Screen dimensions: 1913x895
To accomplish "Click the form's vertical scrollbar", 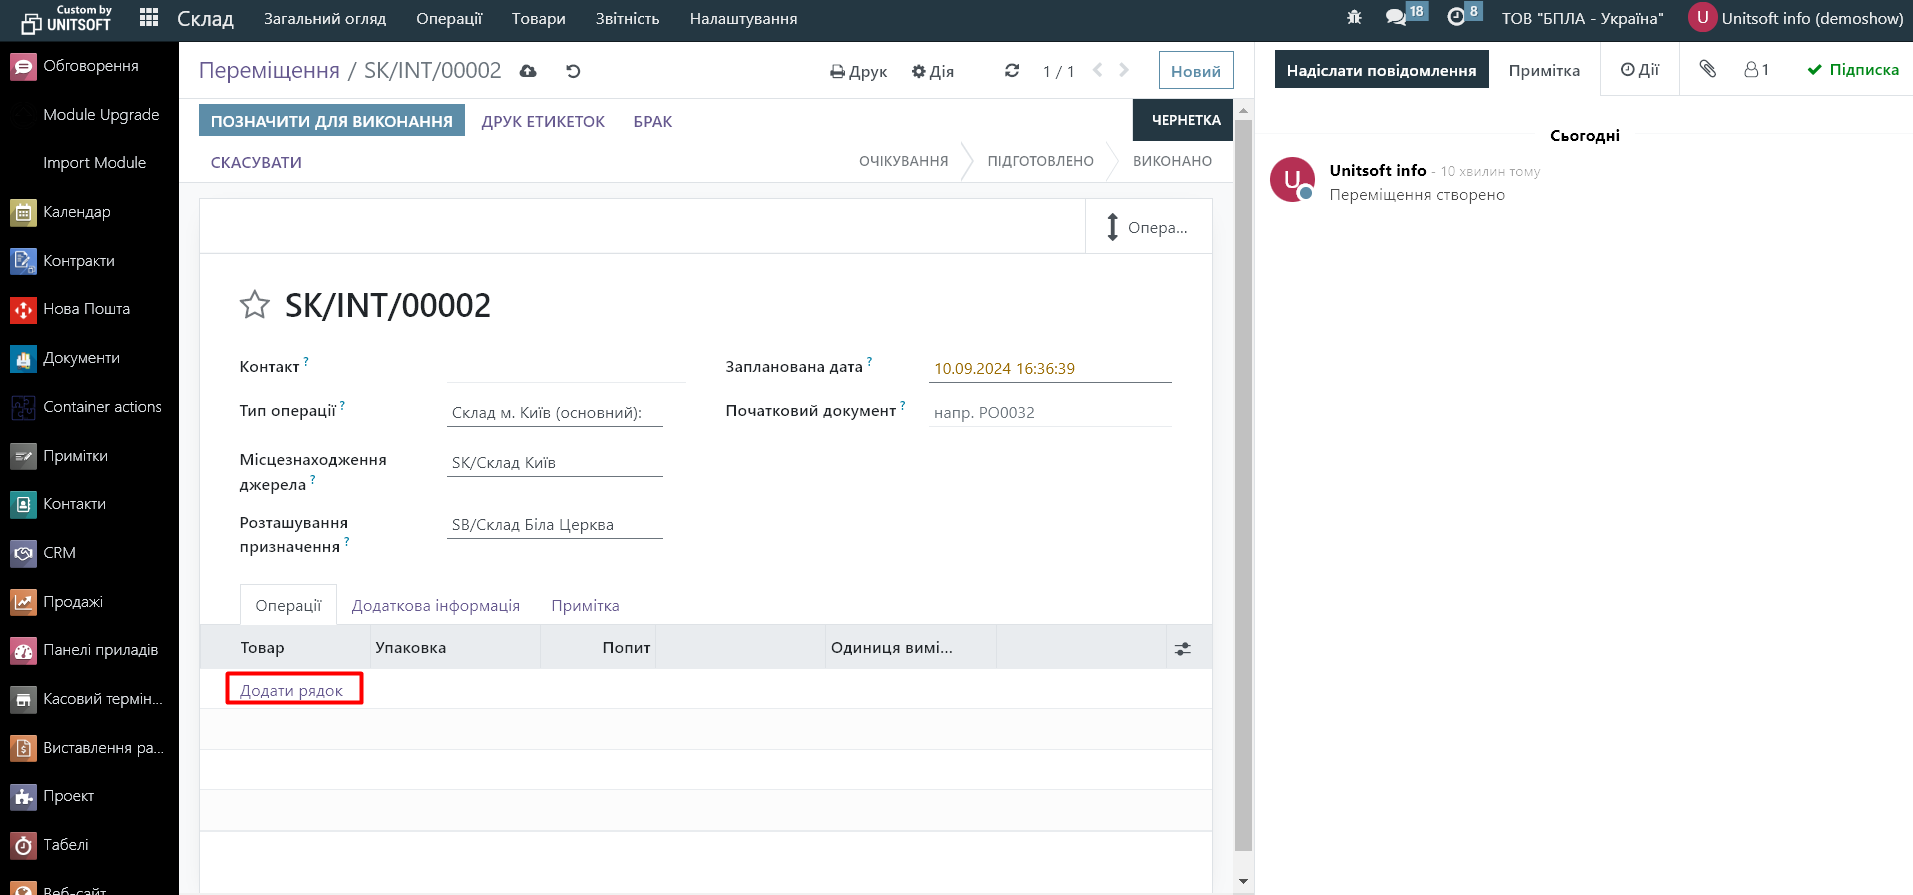I will click(x=1243, y=480).
